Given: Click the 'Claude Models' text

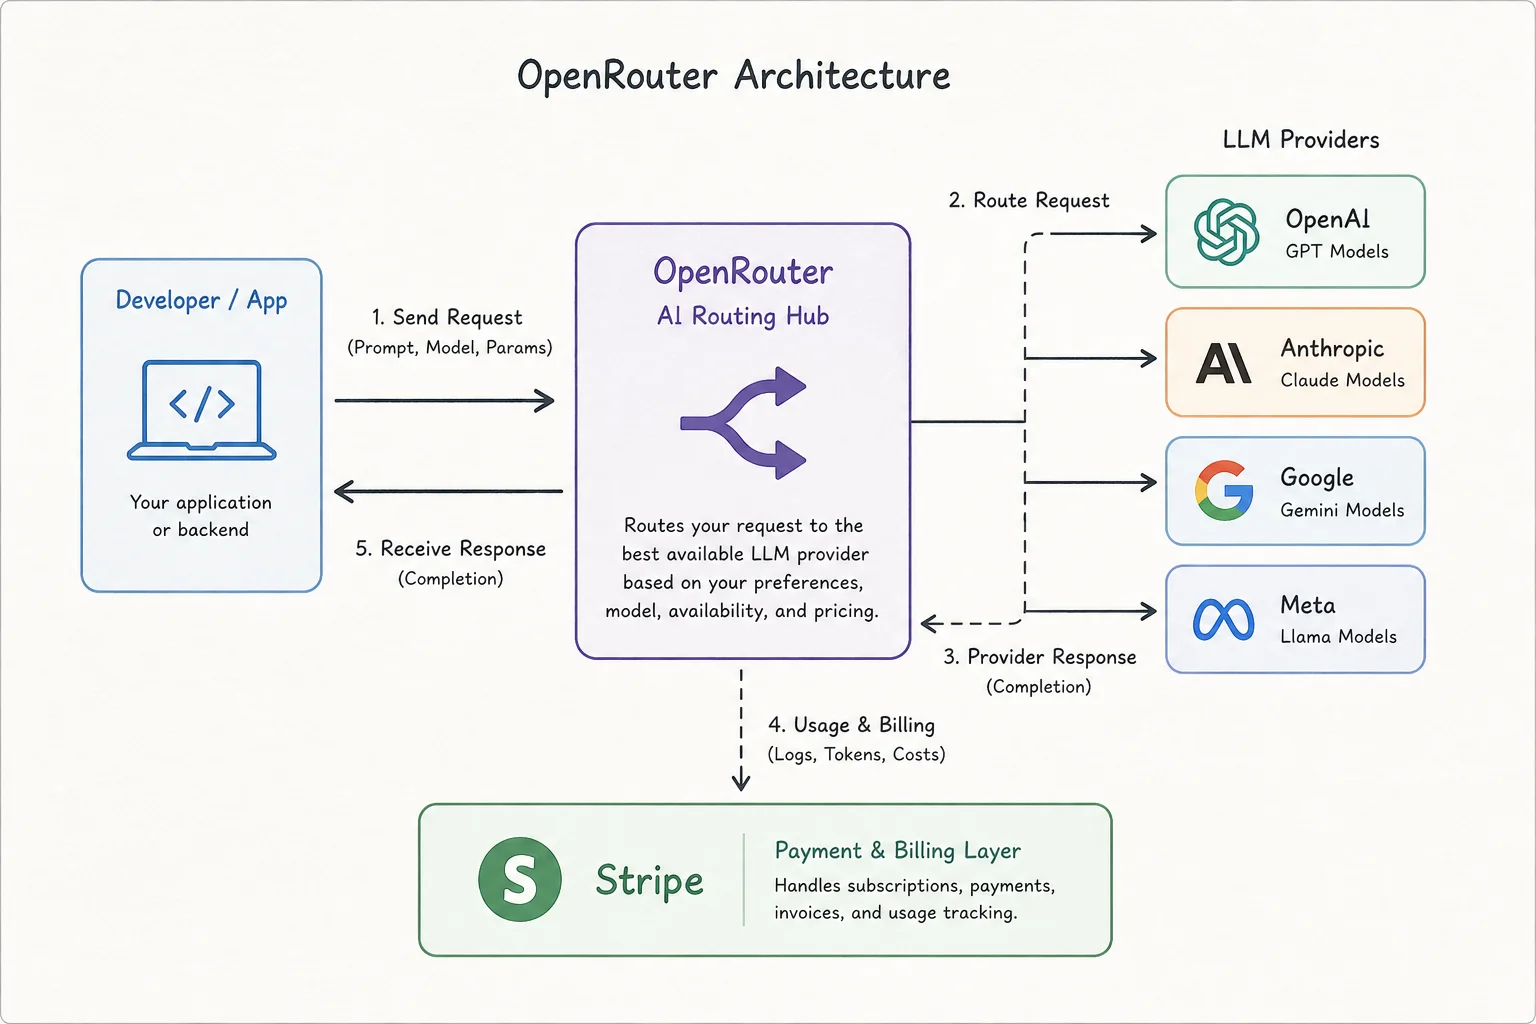Looking at the screenshot, I should 1343,380.
